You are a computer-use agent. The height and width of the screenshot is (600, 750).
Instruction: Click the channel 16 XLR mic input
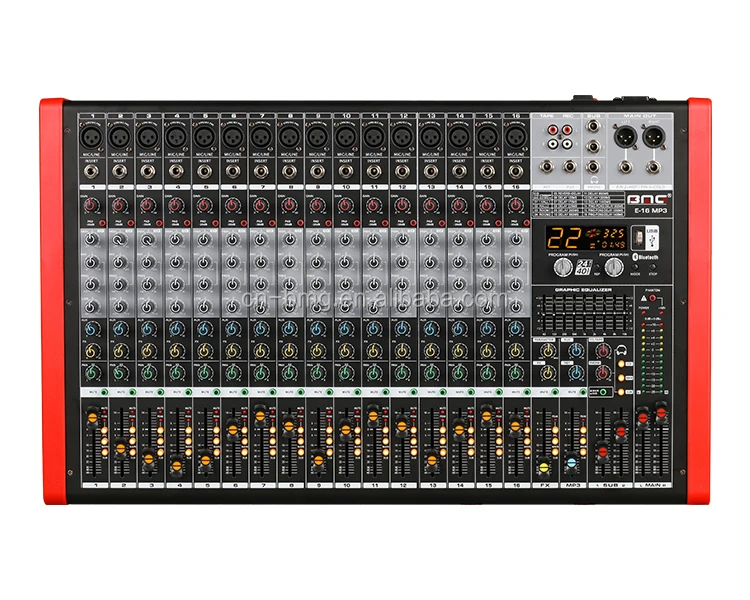pos(516,137)
